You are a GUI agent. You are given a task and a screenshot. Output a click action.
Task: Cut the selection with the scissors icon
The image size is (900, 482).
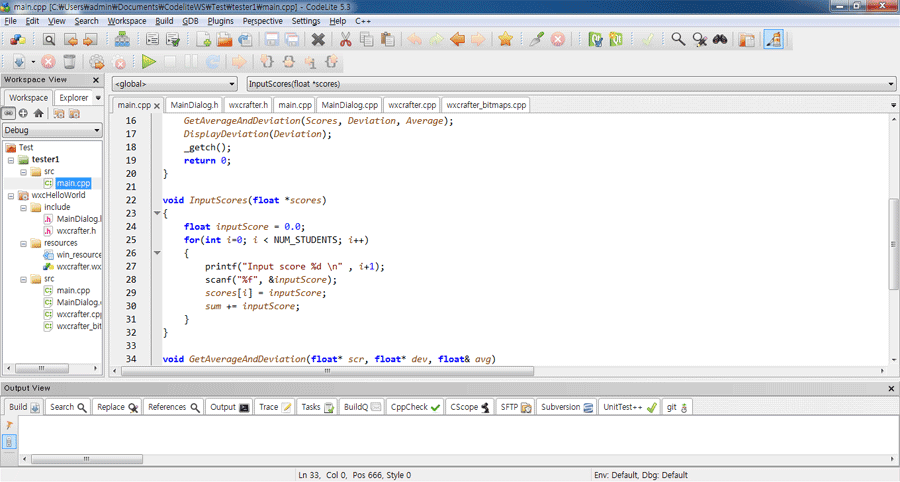tap(345, 39)
